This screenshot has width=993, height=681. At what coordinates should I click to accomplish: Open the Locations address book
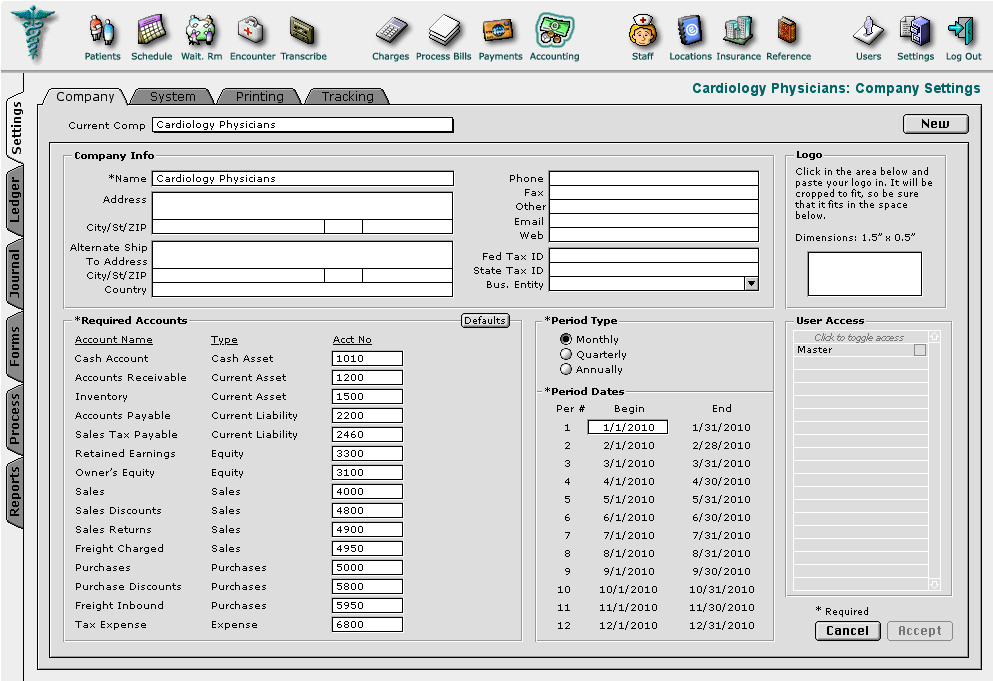(x=690, y=38)
